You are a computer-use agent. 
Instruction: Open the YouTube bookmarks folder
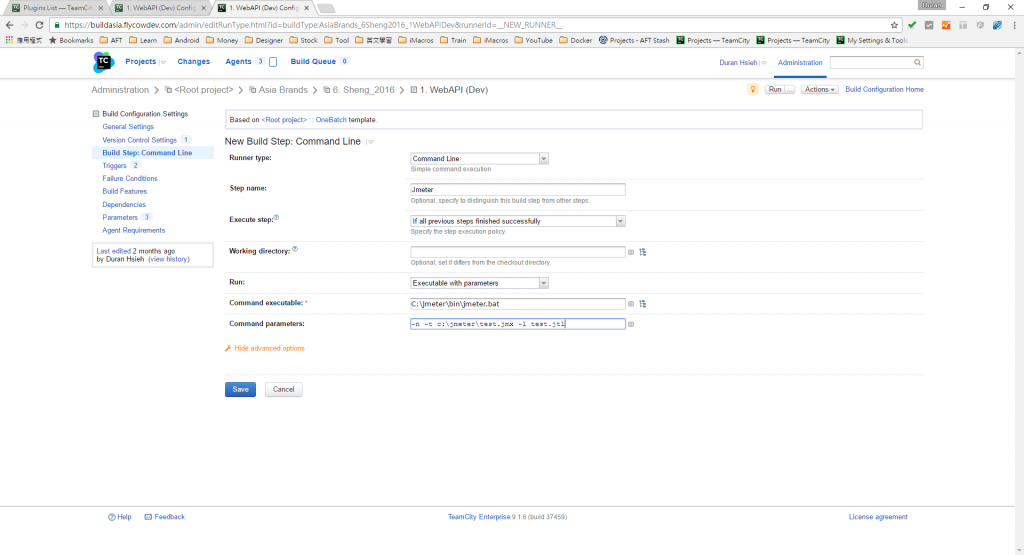pyautogui.click(x=533, y=40)
